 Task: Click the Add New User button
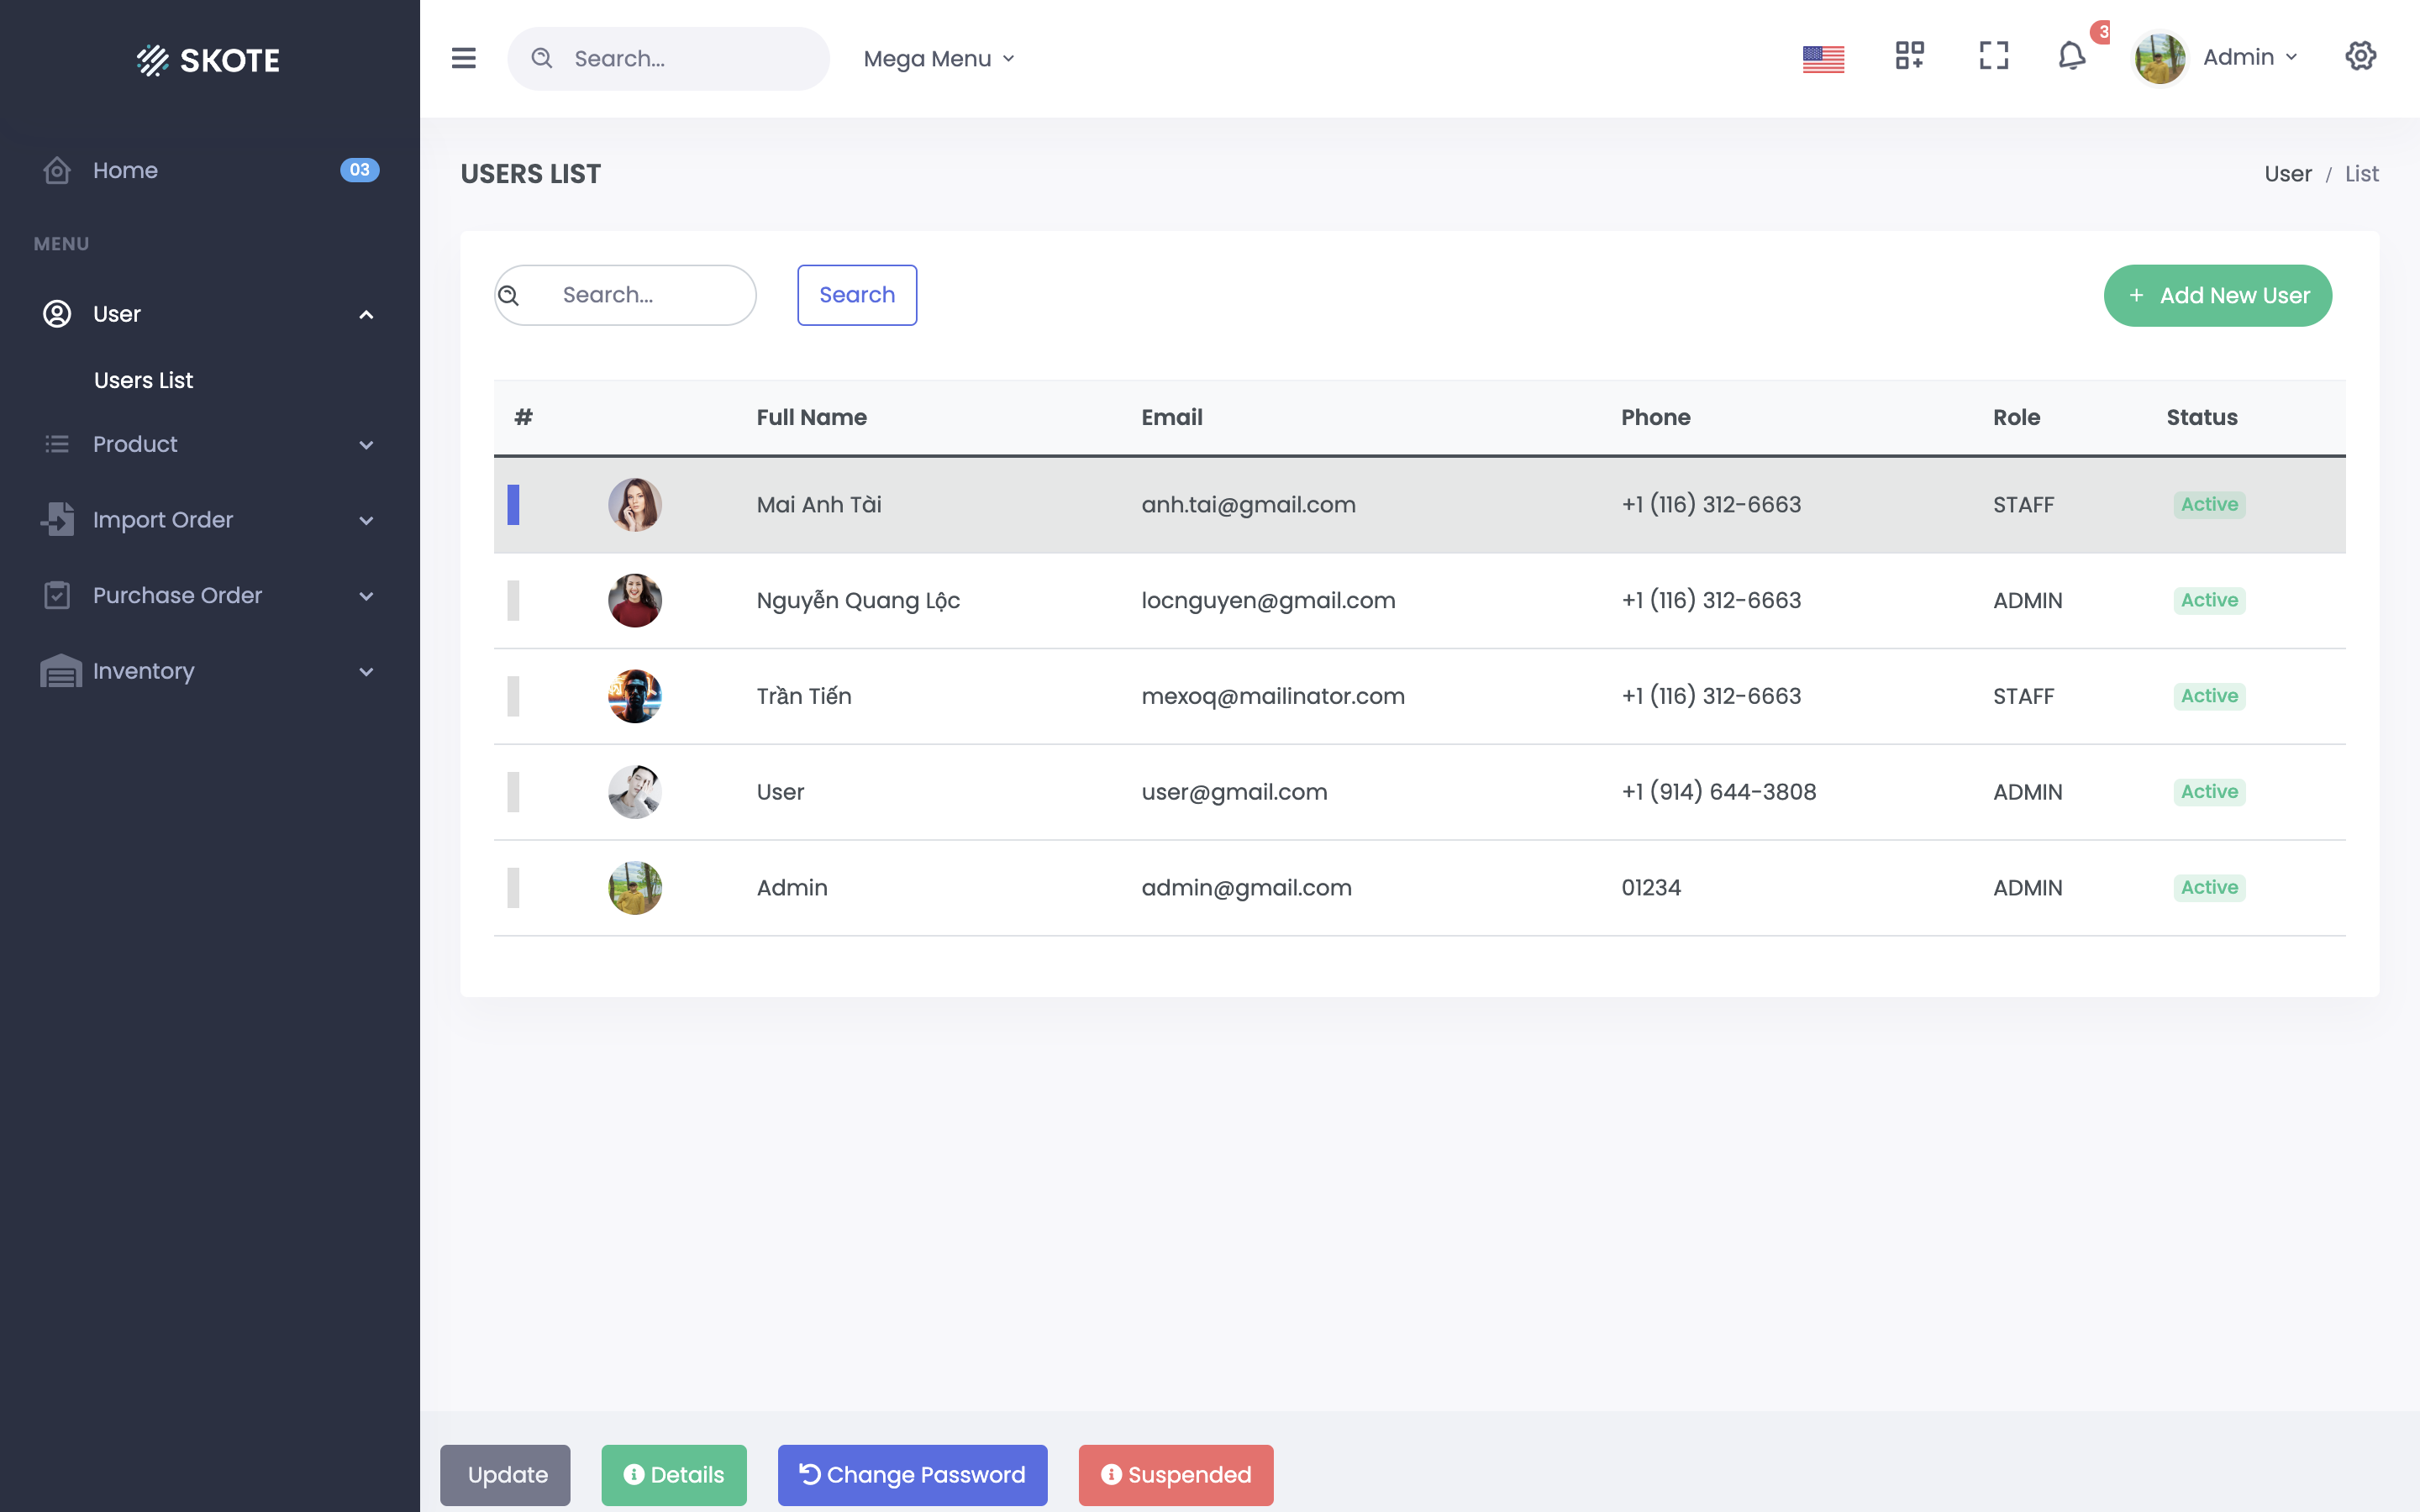pos(2217,295)
